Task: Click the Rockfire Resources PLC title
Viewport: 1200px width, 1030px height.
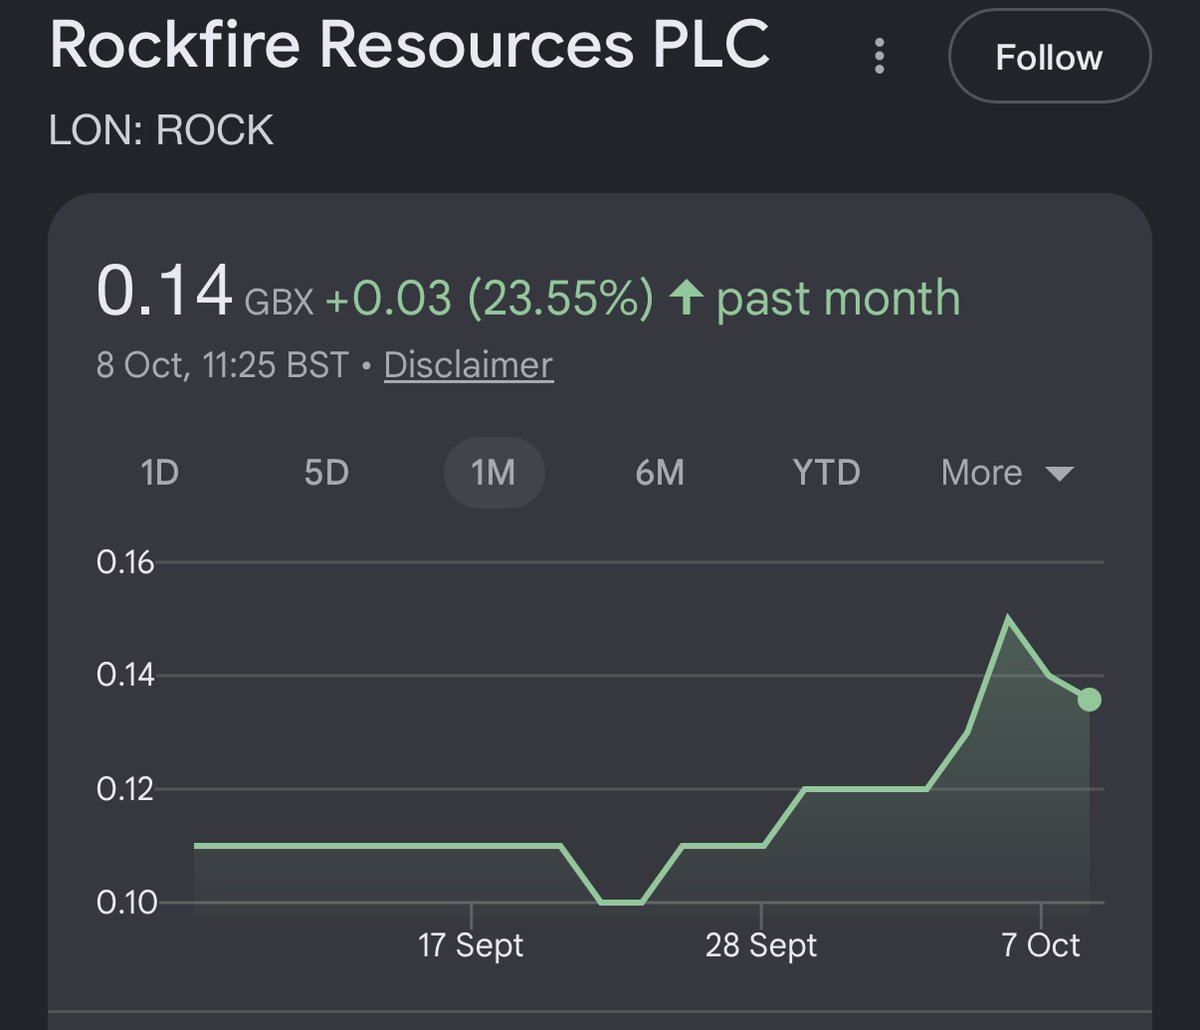Action: (x=409, y=44)
